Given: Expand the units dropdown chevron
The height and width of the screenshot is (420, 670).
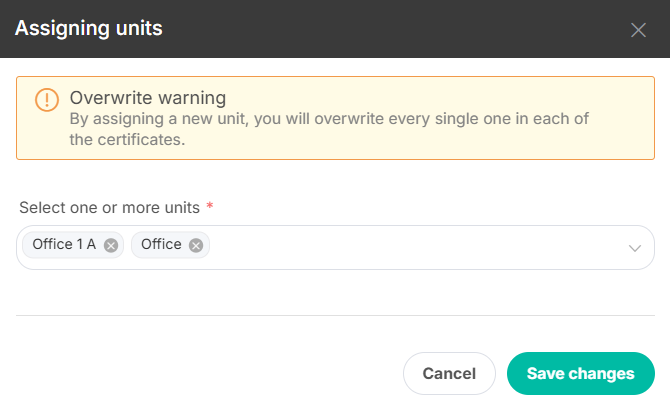Looking at the screenshot, I should tap(635, 248).
